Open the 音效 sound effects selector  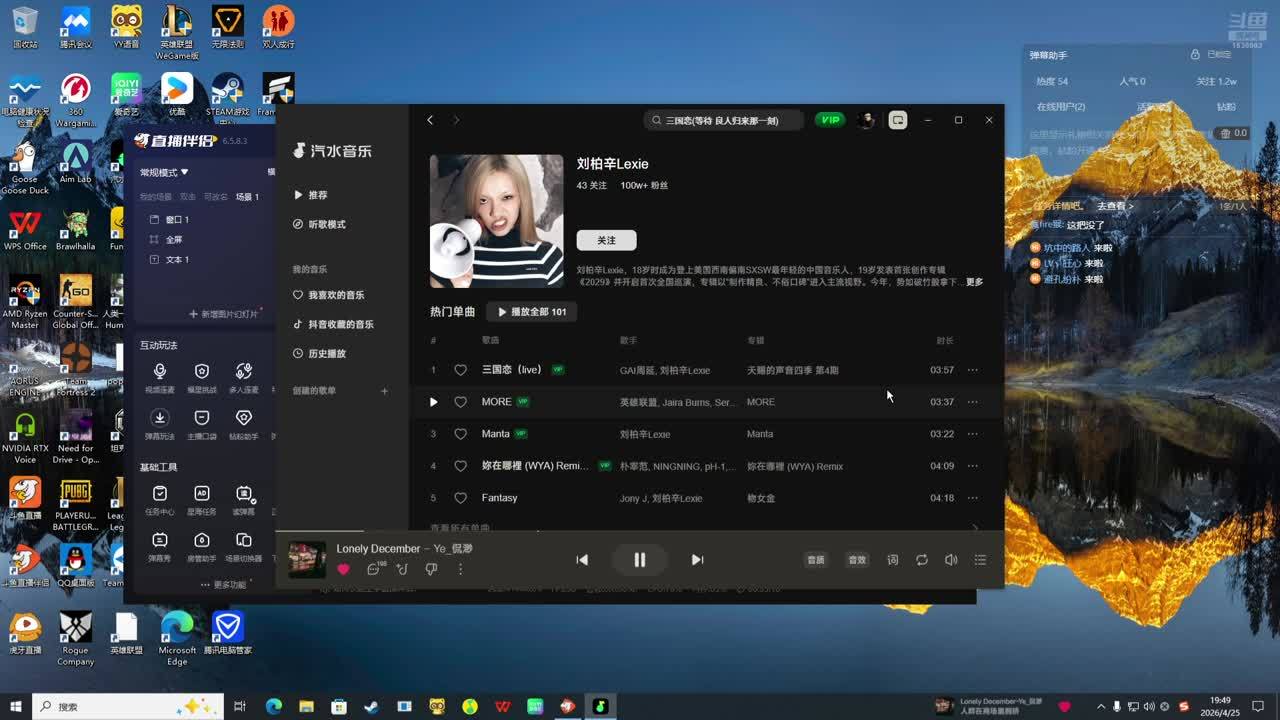(857, 560)
